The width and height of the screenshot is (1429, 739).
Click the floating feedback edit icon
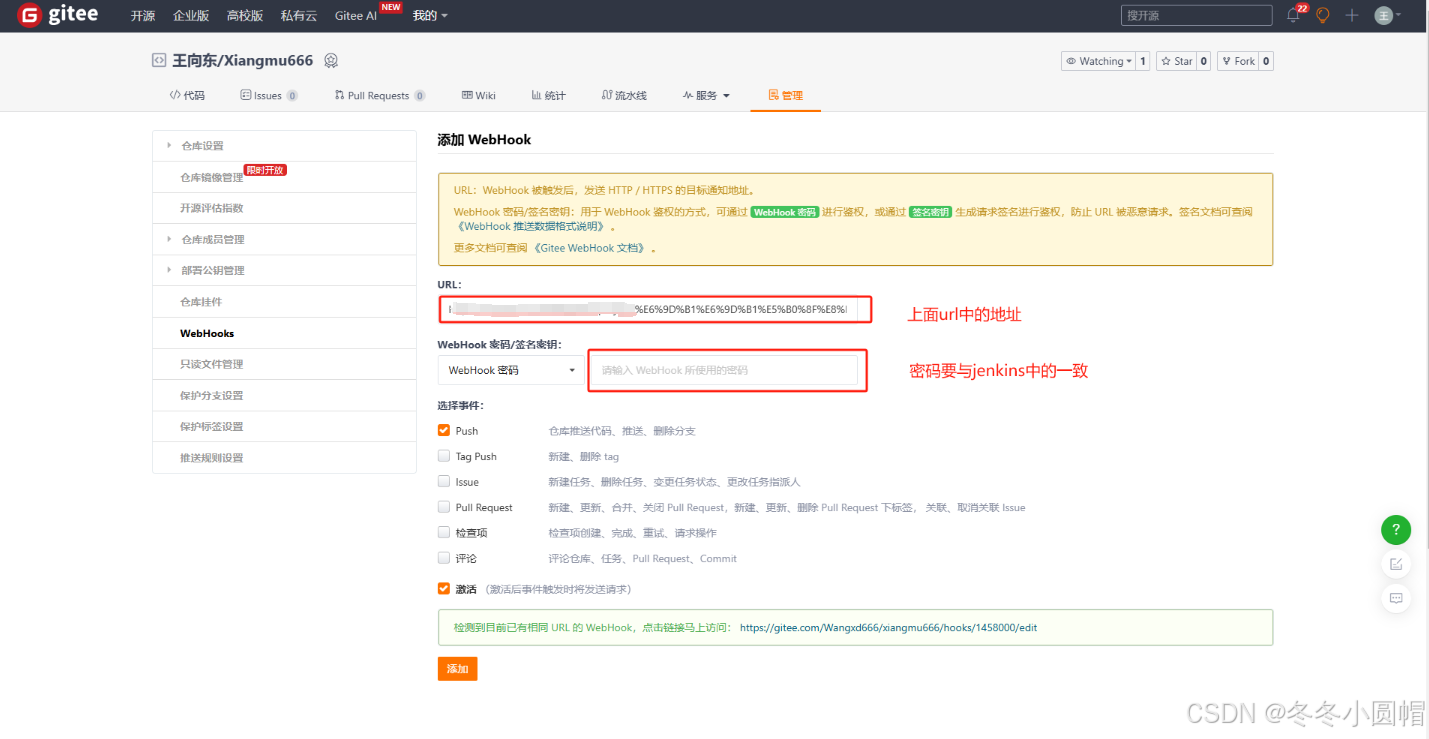coord(1396,564)
